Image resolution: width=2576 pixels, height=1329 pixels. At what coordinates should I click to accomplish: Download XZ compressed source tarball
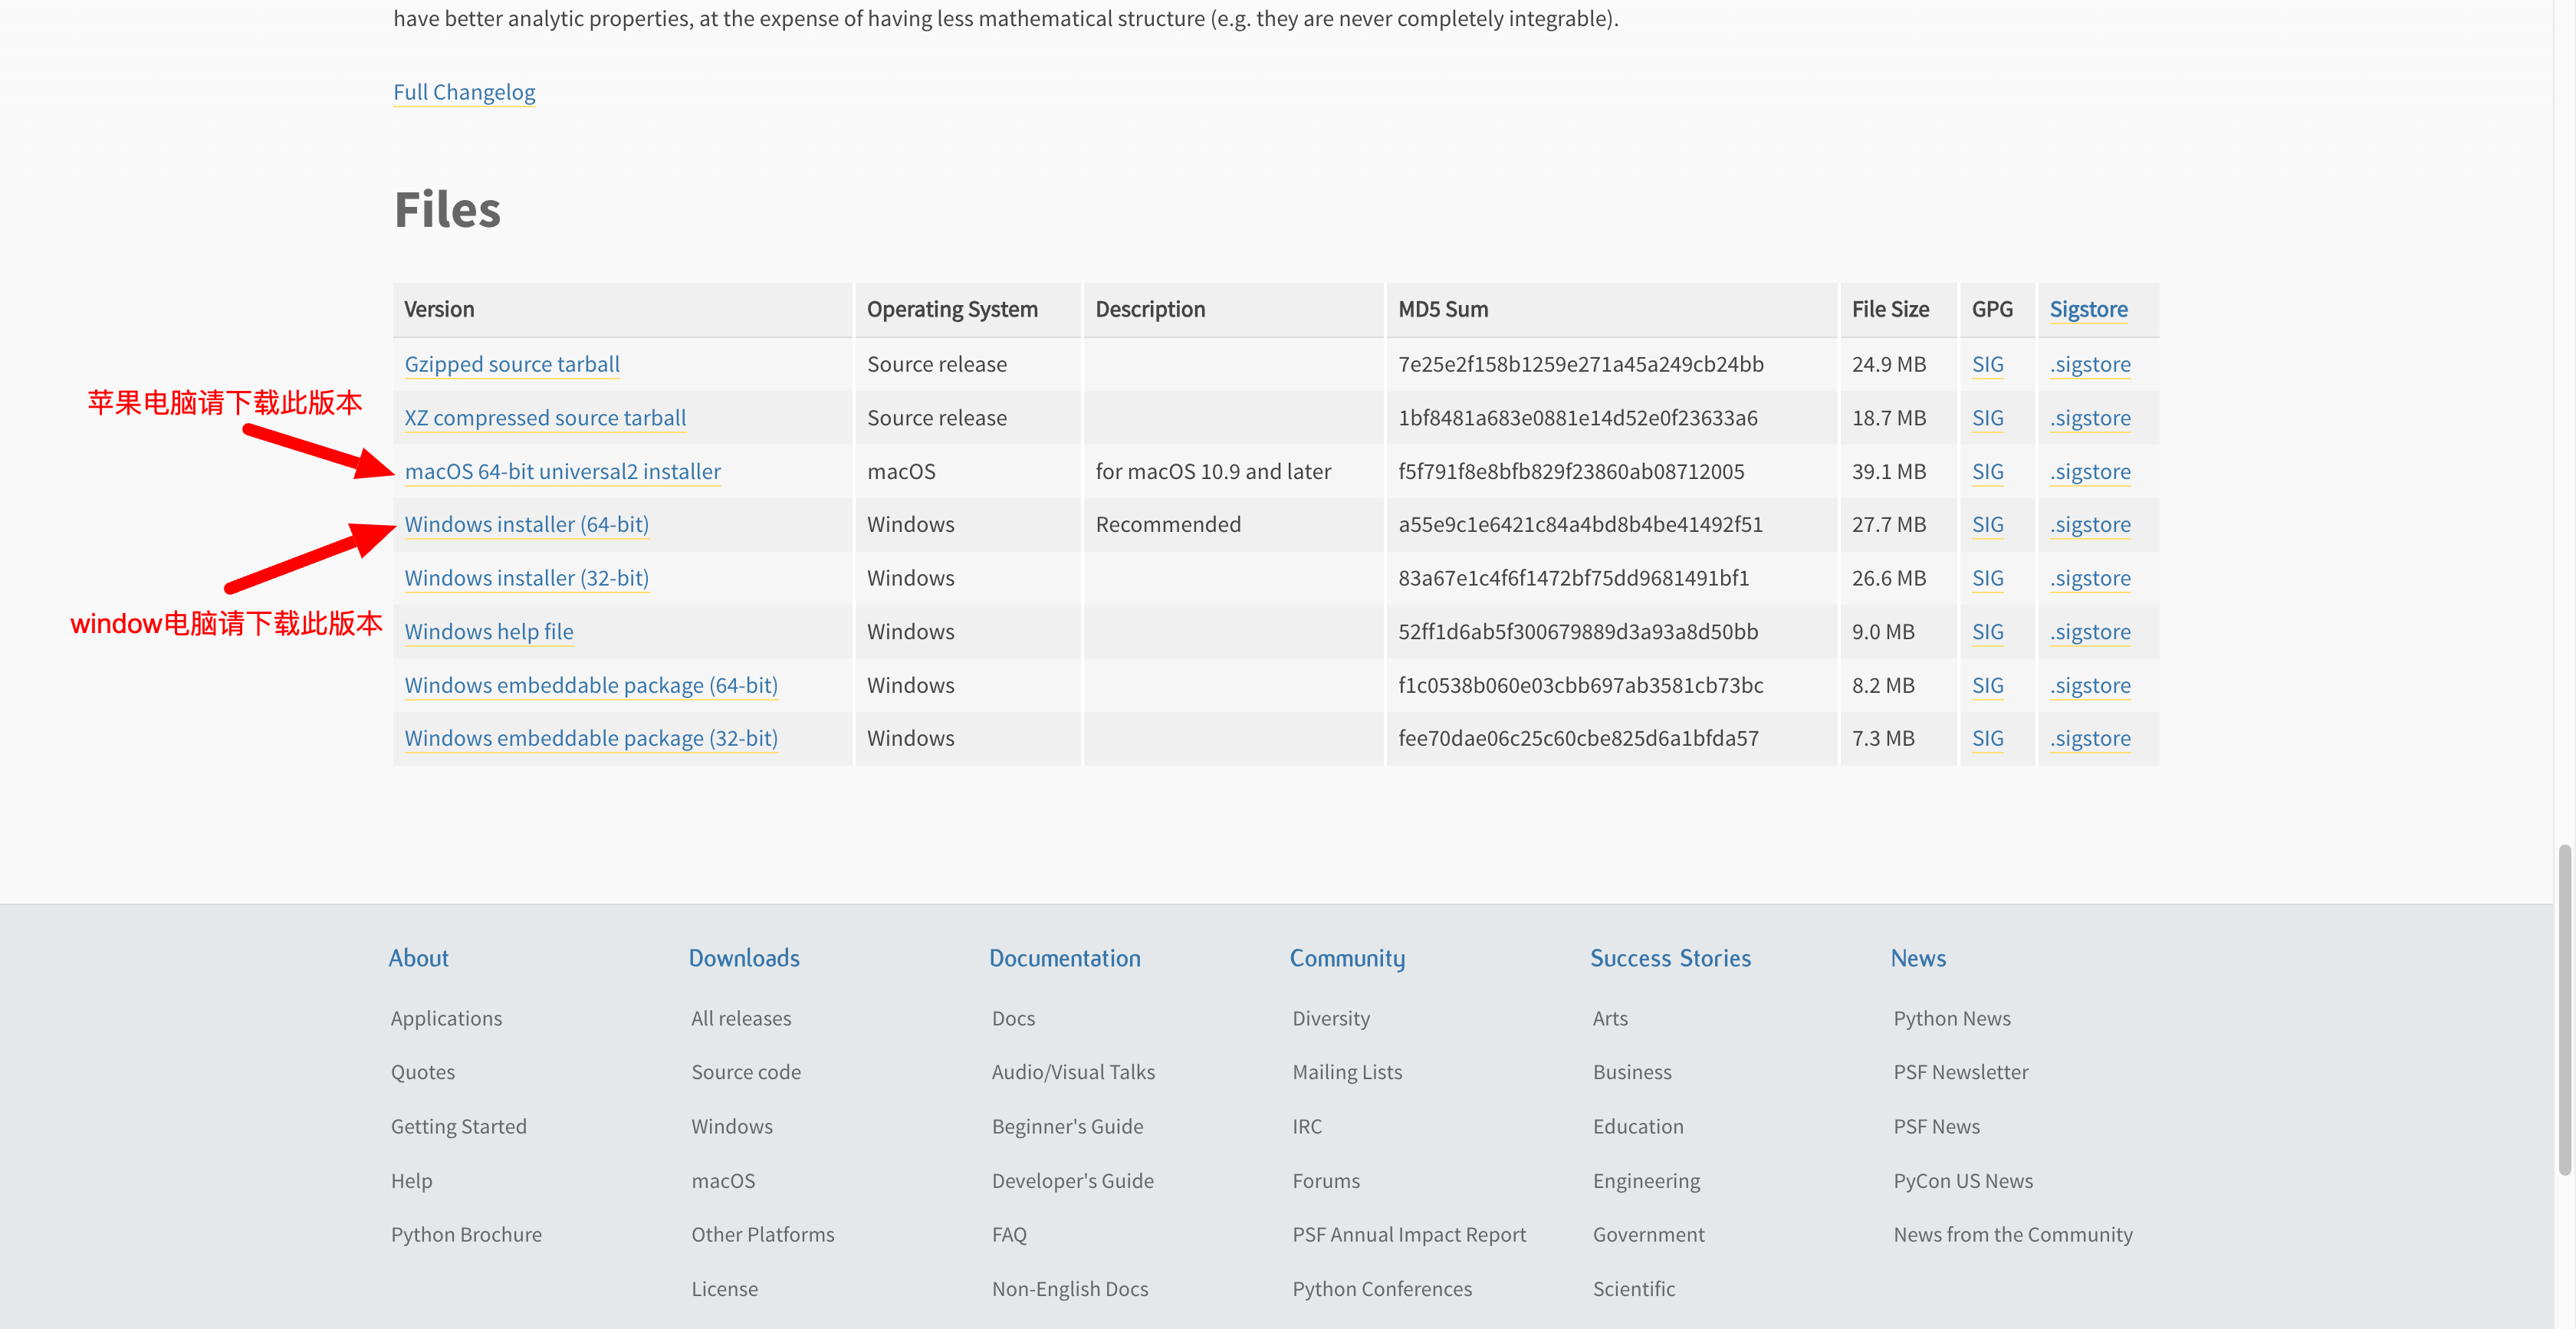[x=545, y=418]
